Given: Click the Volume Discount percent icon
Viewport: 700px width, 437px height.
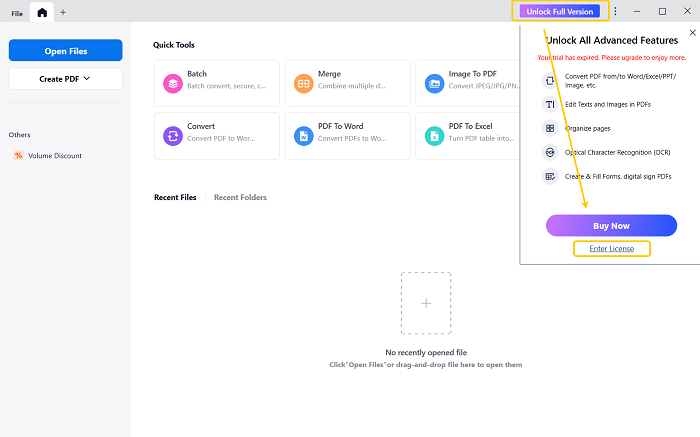Looking at the screenshot, I should click(x=18, y=156).
